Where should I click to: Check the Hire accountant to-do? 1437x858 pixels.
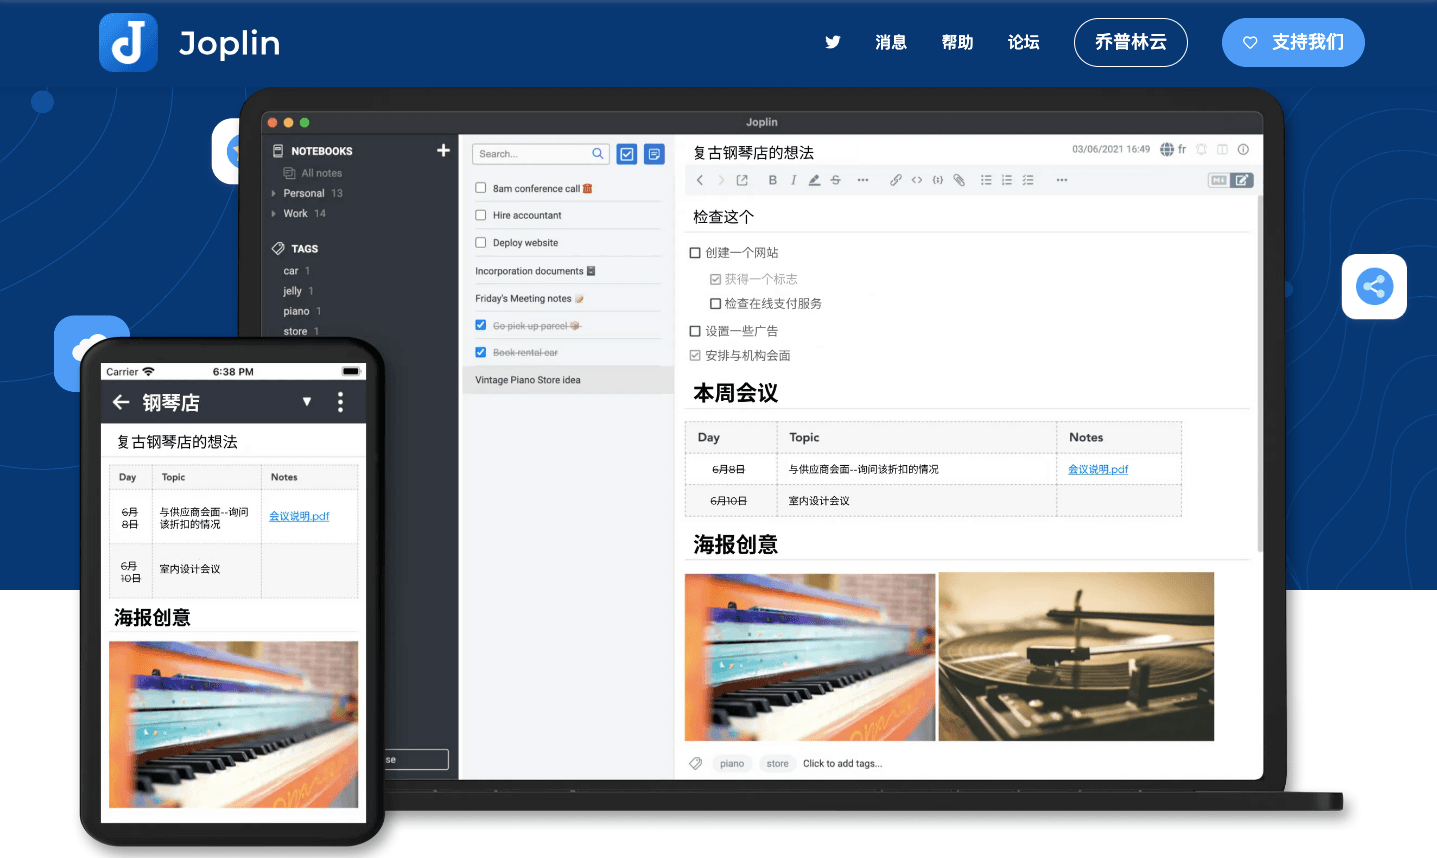pyautogui.click(x=481, y=215)
